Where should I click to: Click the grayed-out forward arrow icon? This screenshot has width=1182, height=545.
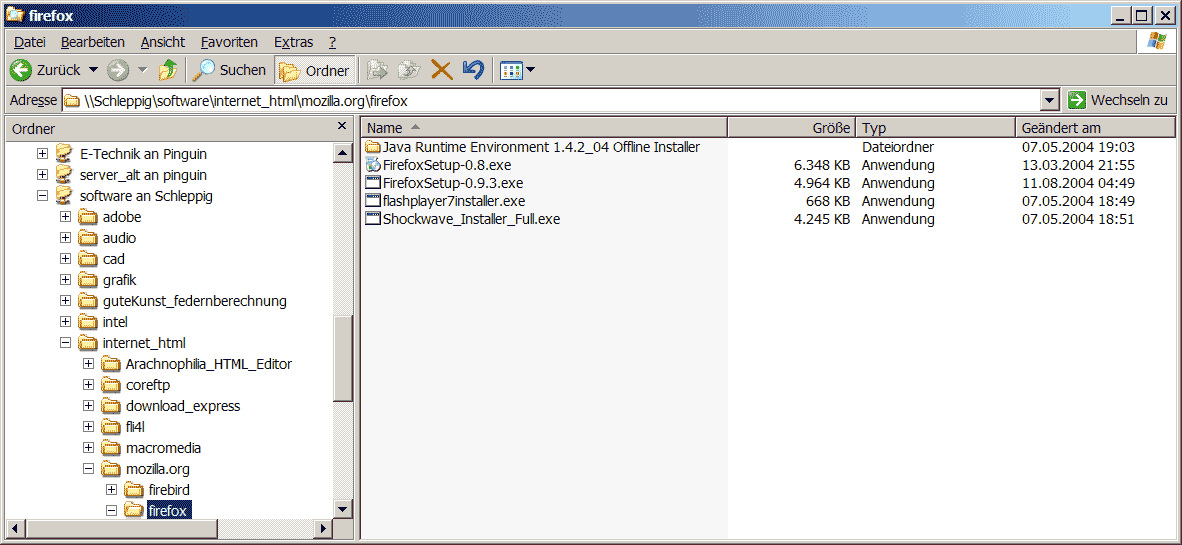[x=118, y=70]
